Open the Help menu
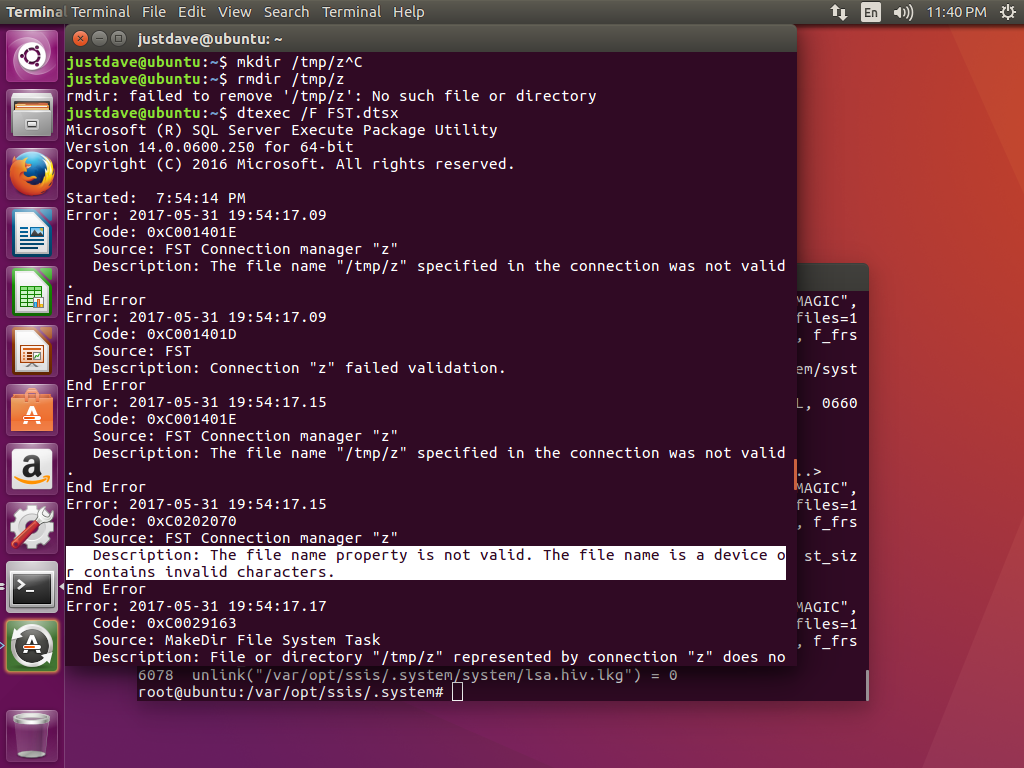 [x=408, y=12]
